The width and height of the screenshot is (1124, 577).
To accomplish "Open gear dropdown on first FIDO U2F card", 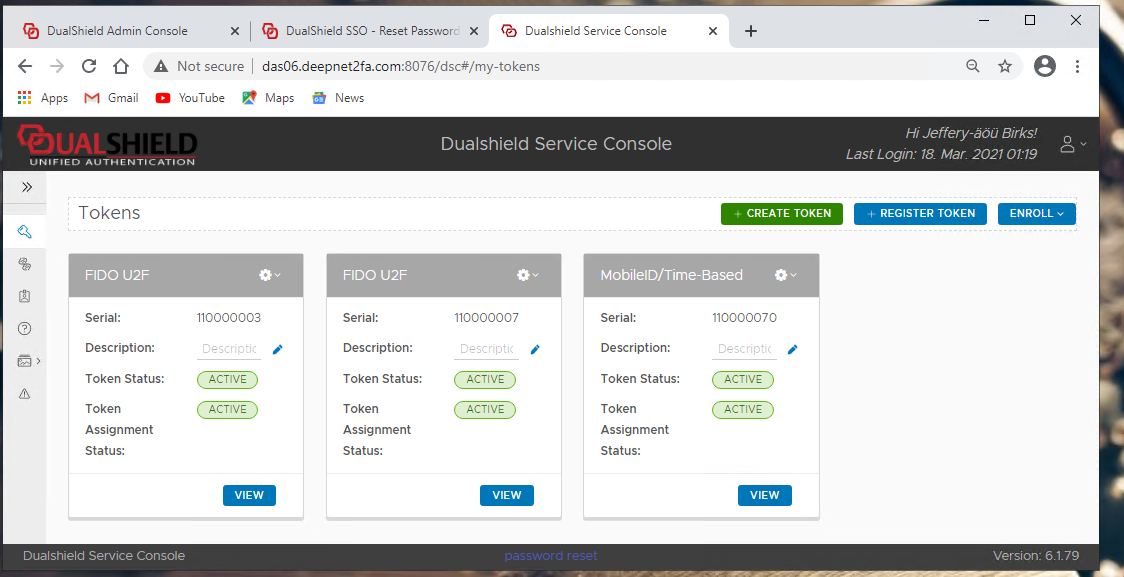I will [x=269, y=275].
